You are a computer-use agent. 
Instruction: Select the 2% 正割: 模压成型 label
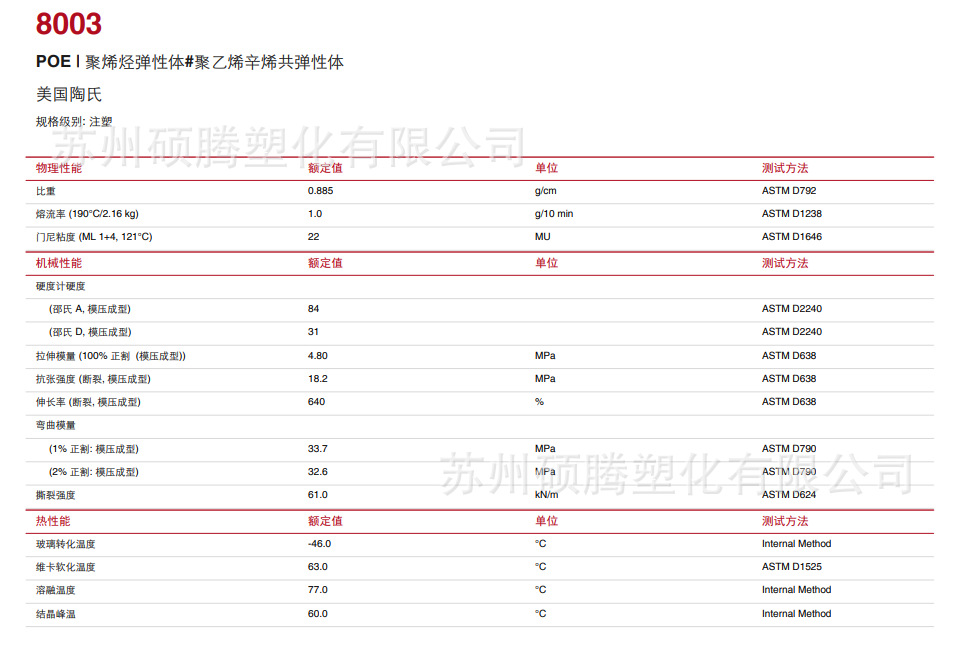93,472
